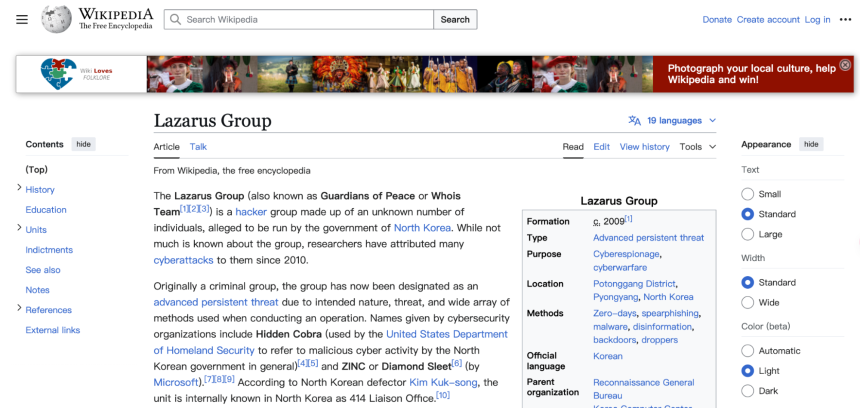Jump to See also section
The width and height of the screenshot is (860, 408).
click(x=43, y=270)
